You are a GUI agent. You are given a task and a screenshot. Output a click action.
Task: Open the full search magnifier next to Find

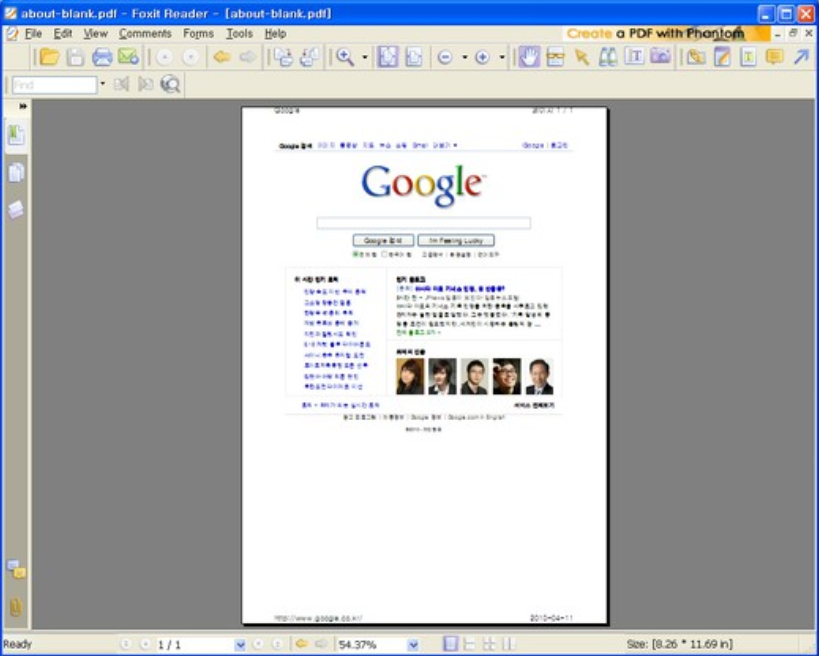(x=170, y=84)
